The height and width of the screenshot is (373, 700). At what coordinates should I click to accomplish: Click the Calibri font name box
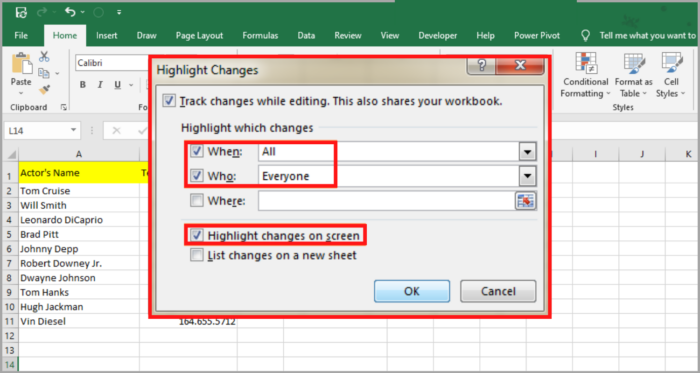pyautogui.click(x=112, y=63)
